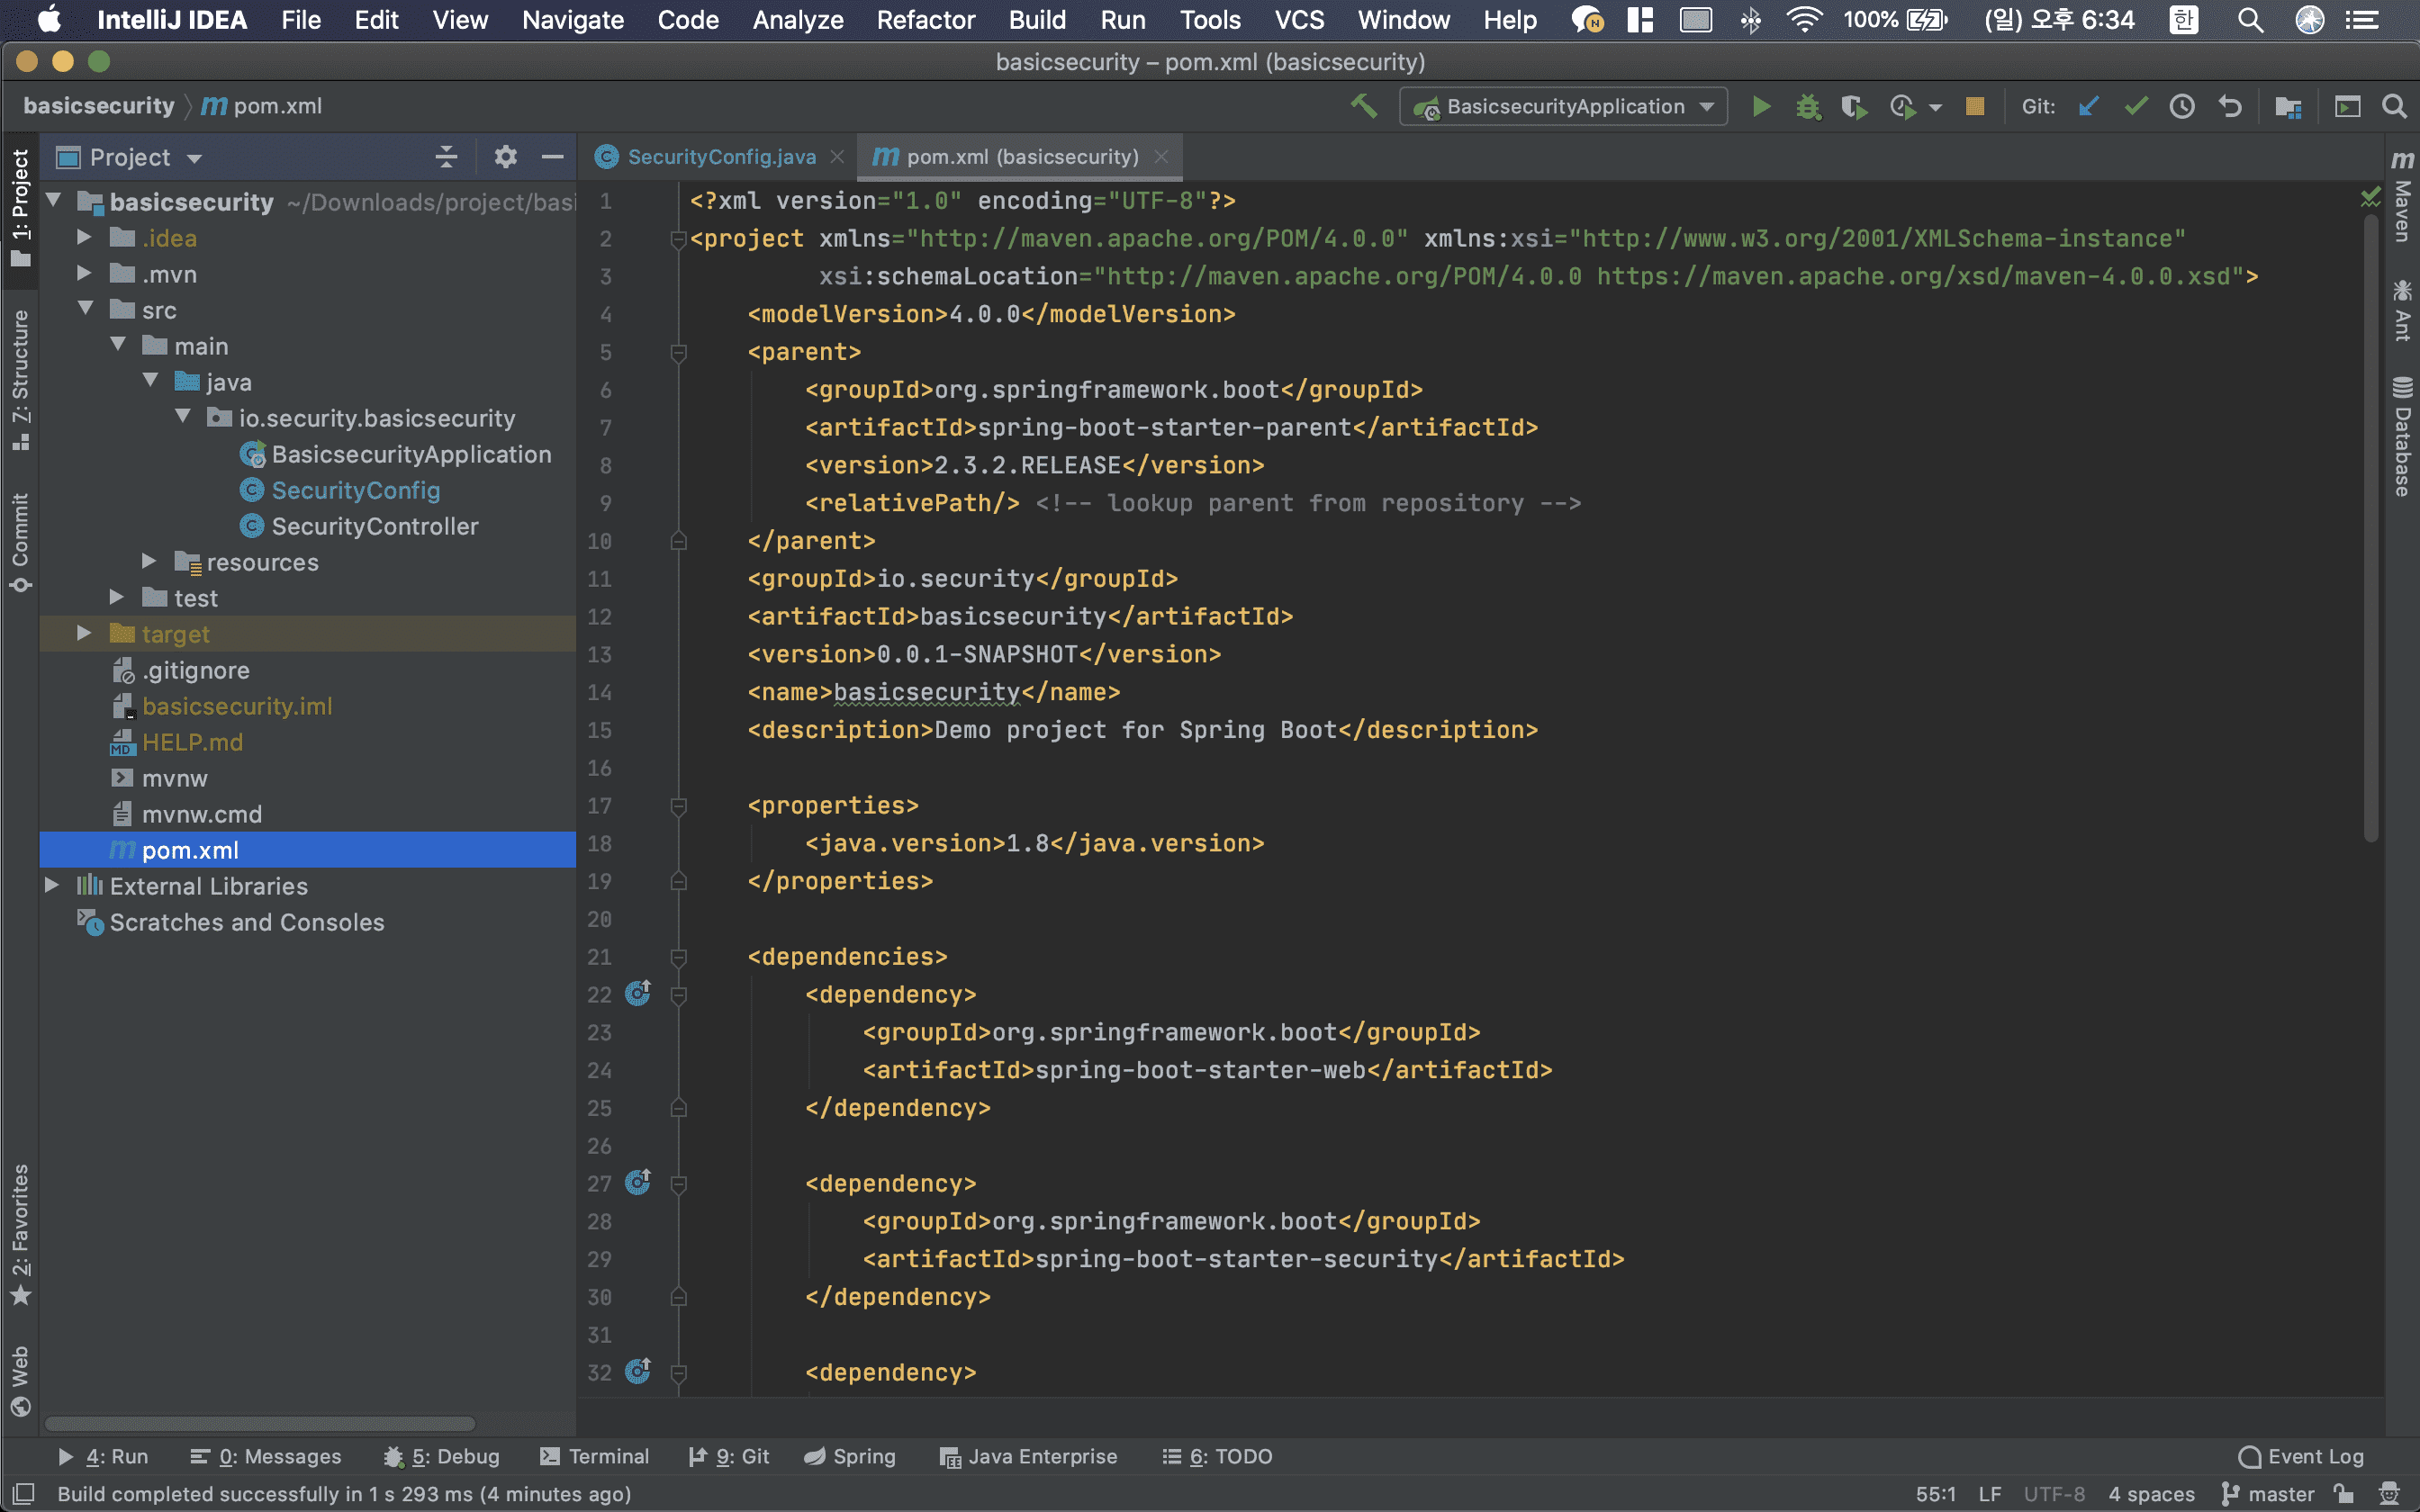Click the Git update project arrow
Viewport: 2420px width, 1512px height.
pyautogui.click(x=2088, y=106)
